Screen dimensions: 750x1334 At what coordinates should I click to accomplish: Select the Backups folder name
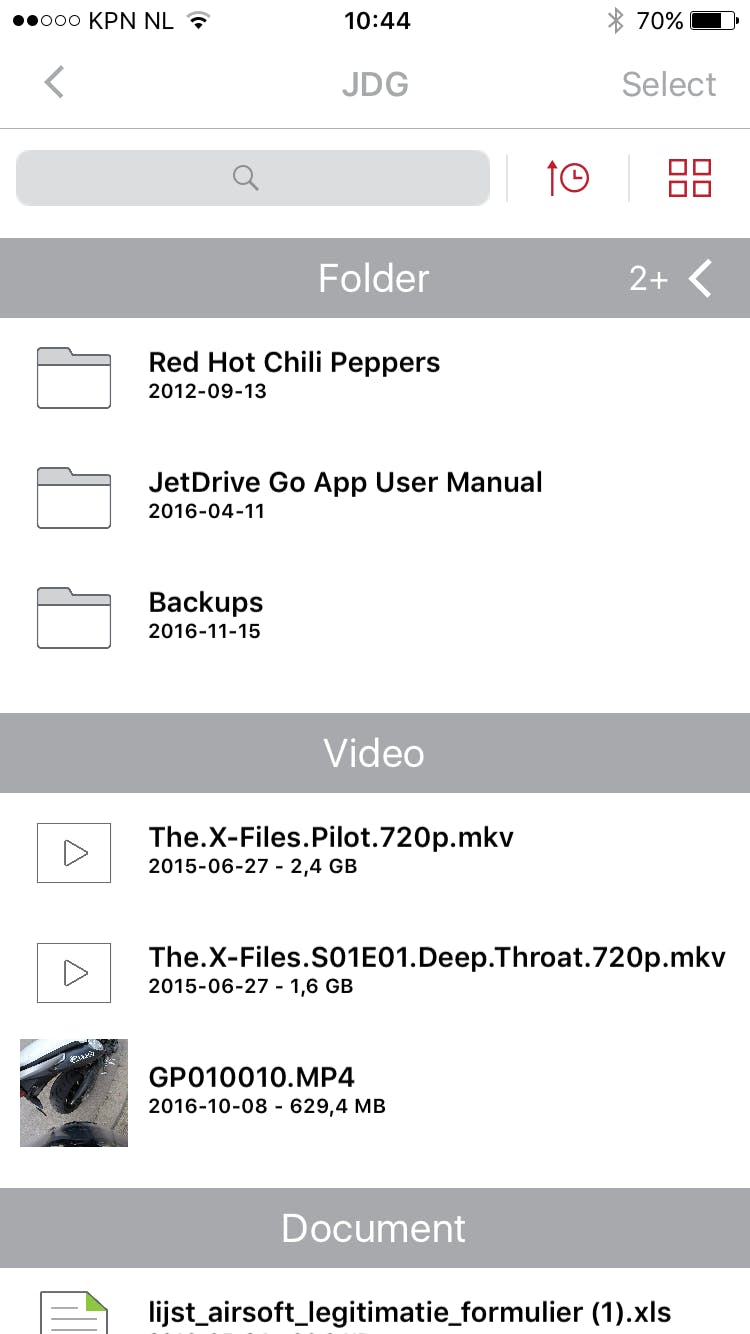pos(206,603)
